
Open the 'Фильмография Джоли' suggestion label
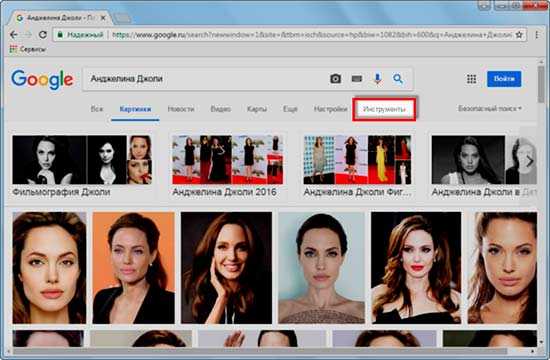click(61, 192)
